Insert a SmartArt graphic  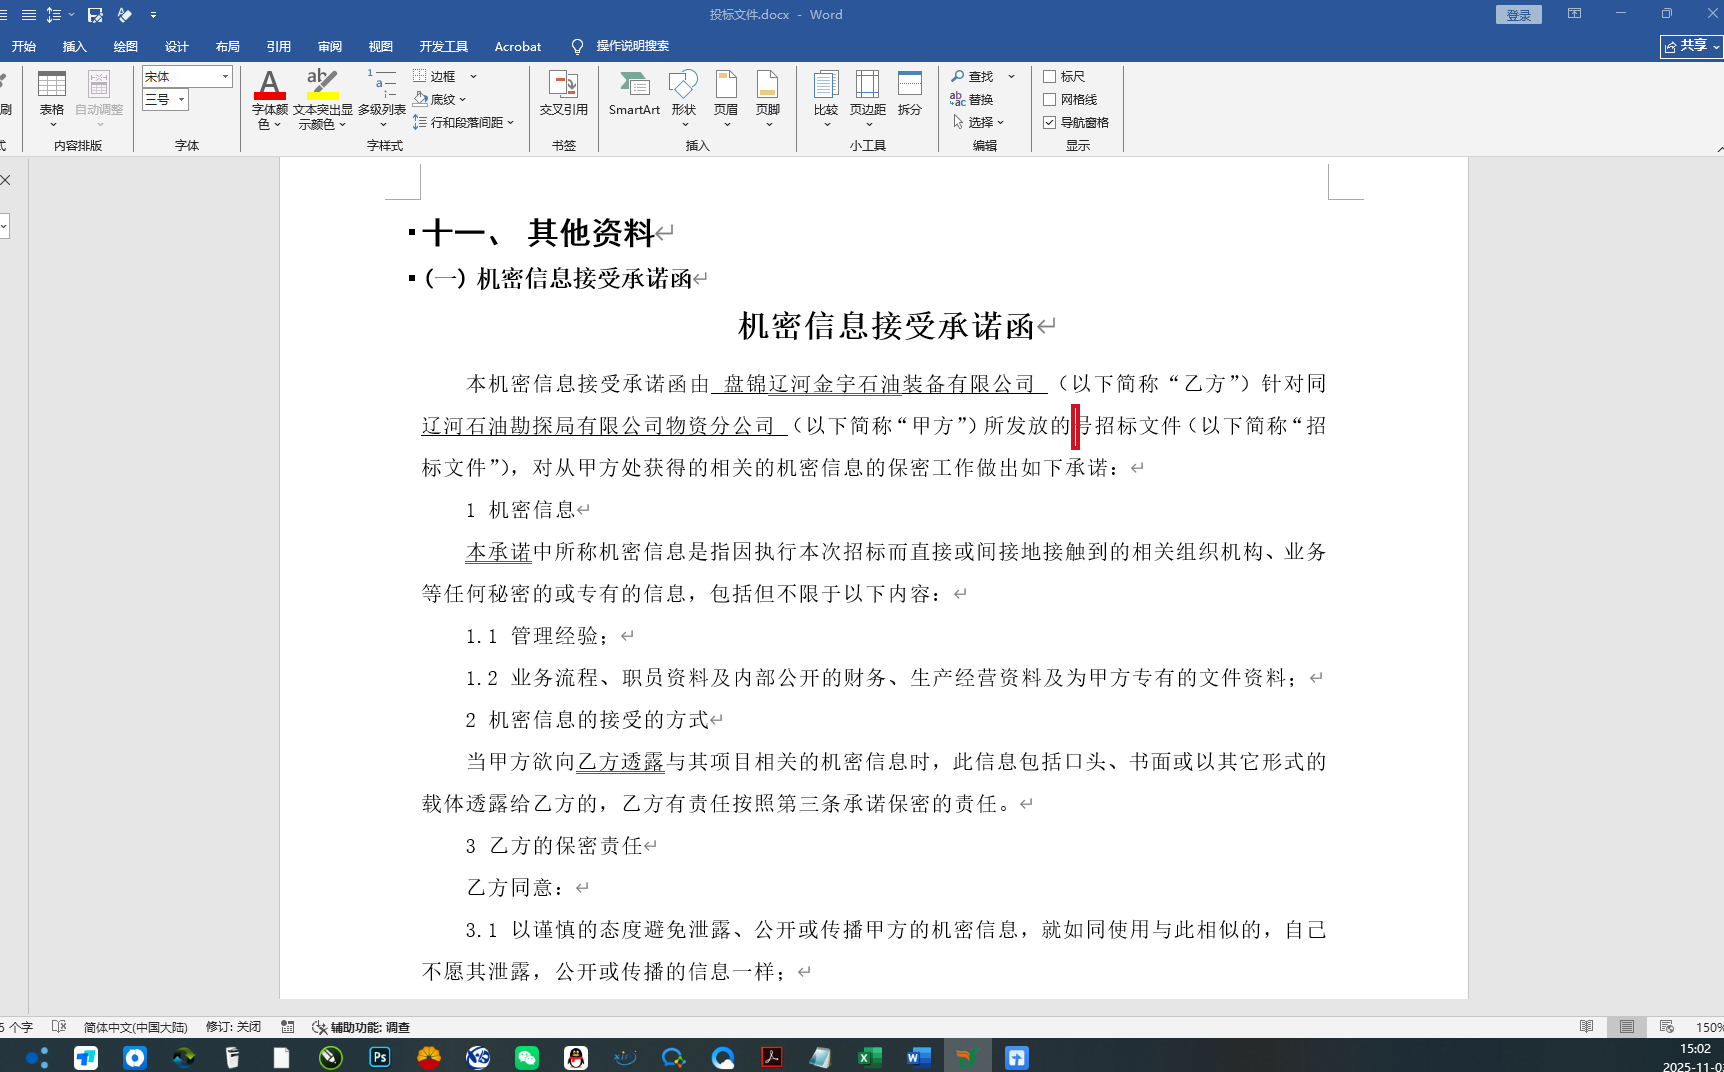634,93
